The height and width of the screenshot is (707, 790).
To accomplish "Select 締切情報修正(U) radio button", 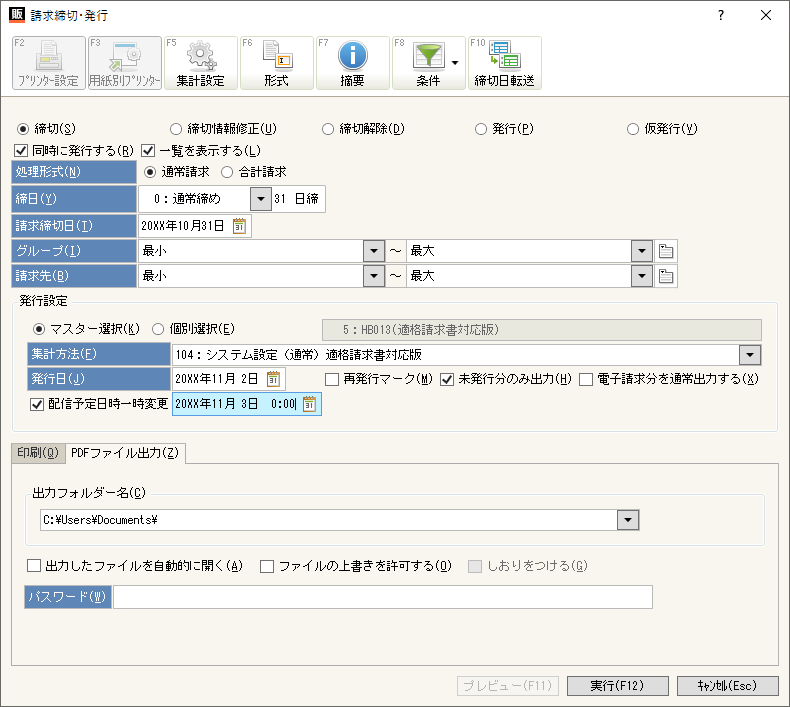I will click(x=176, y=129).
